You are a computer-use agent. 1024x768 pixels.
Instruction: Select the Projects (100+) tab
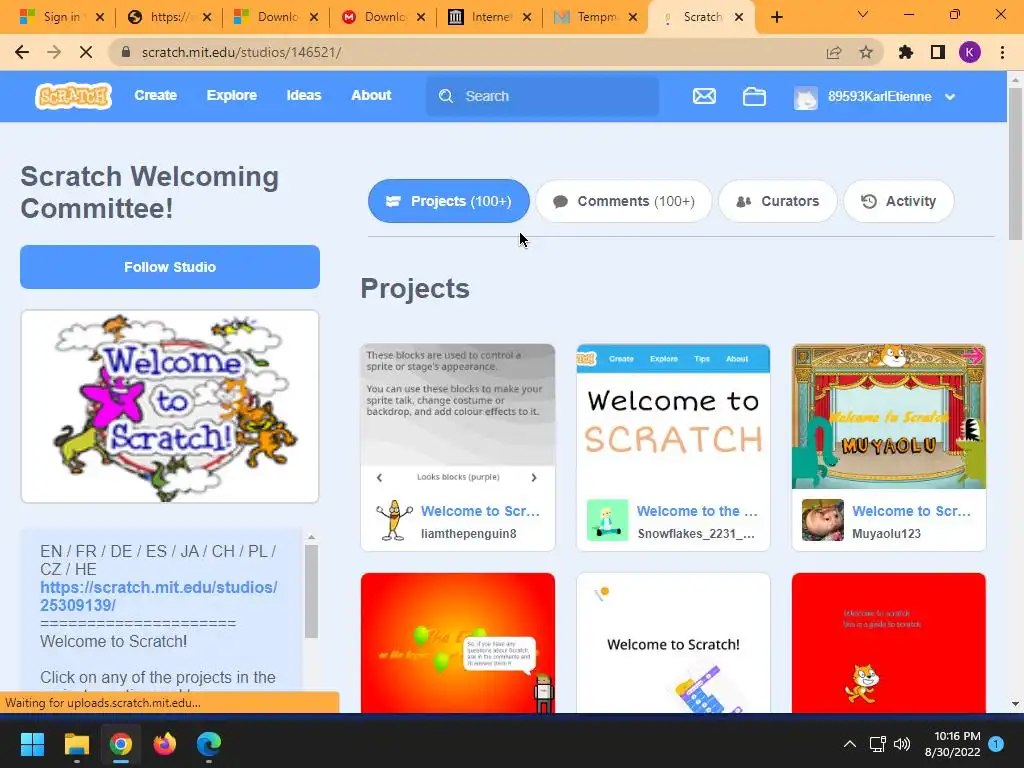tap(449, 201)
